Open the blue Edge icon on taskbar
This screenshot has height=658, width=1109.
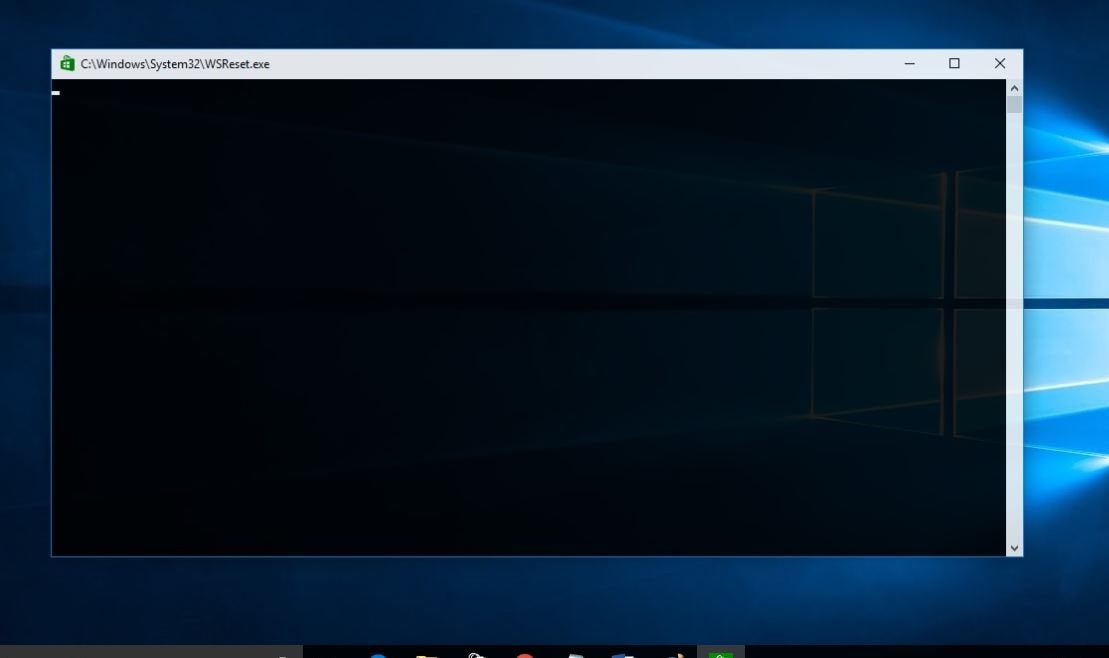pos(378,654)
